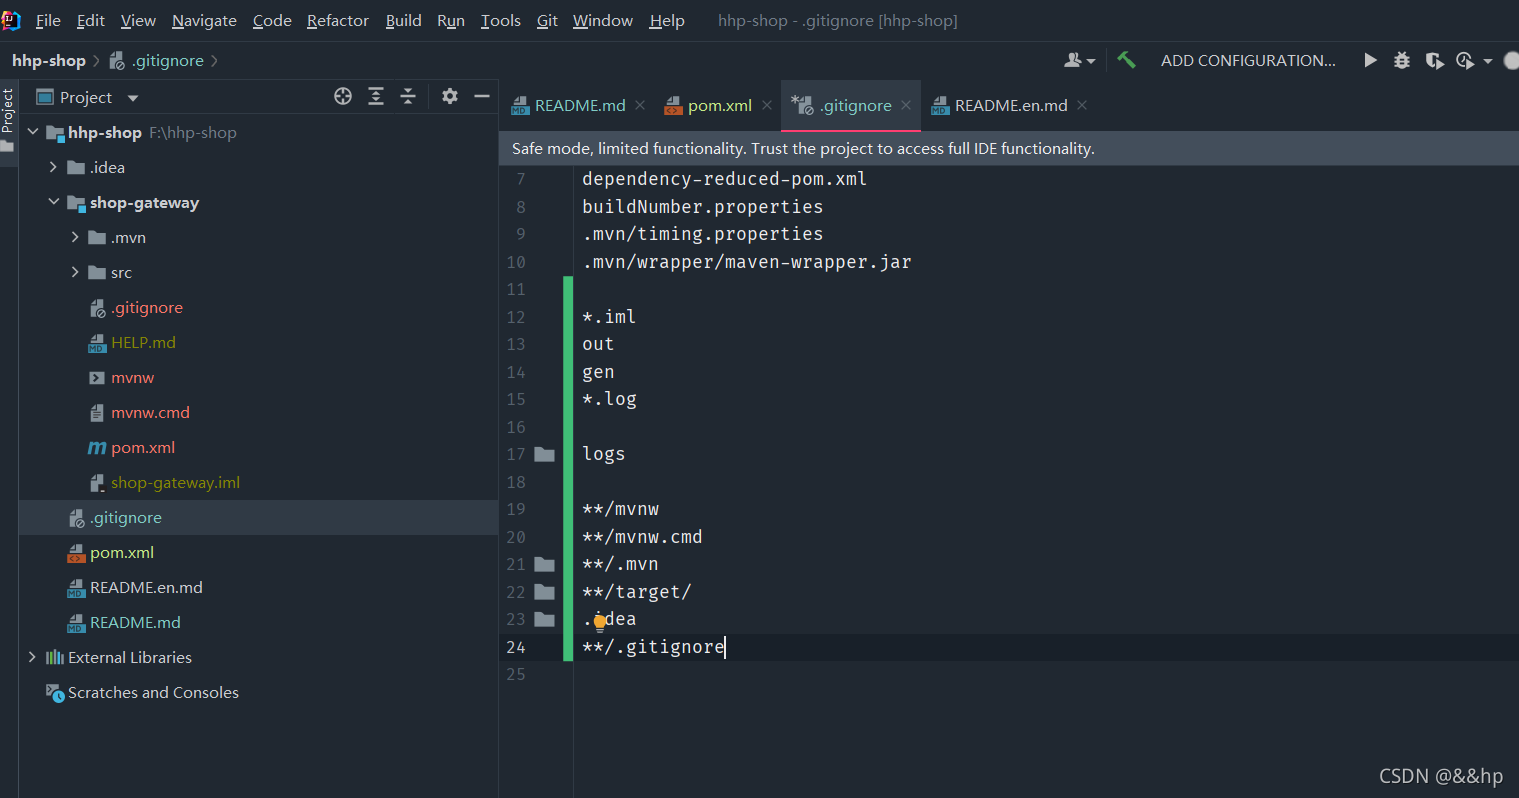Image resolution: width=1519 pixels, height=798 pixels.
Task: Click hhp-shop in the breadcrumb bar
Action: 48,60
